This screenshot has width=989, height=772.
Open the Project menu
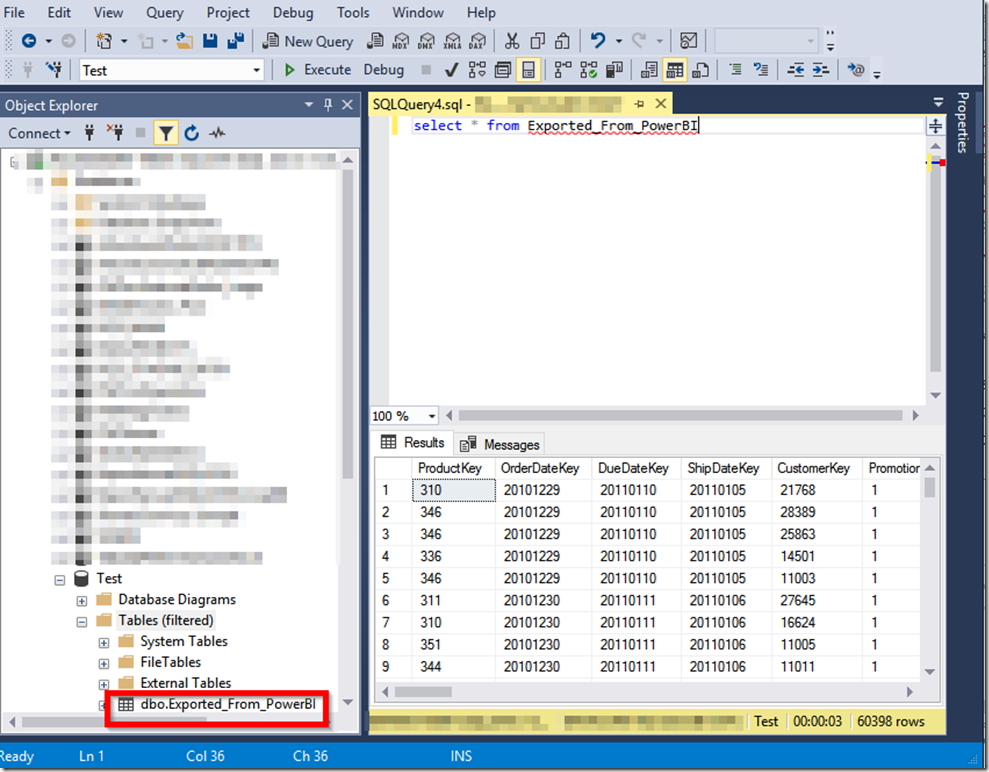pos(228,13)
